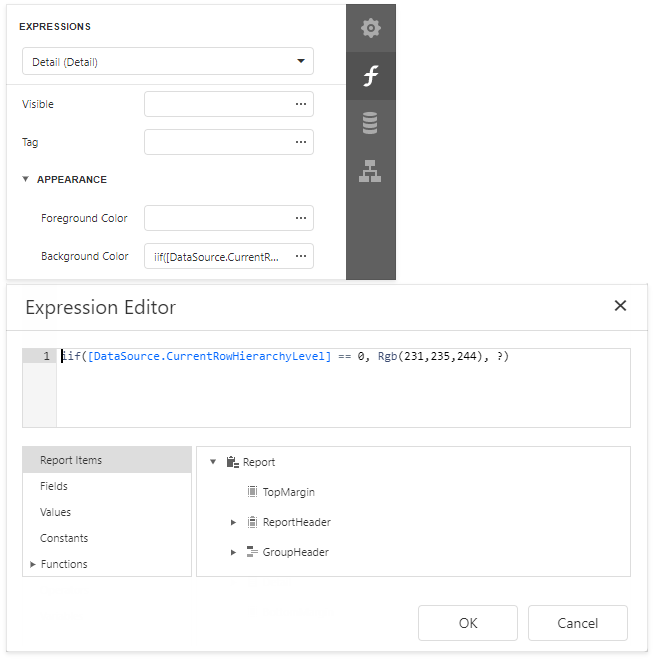Click the Foreground Color label
Viewport: 654px width, 660px height.
point(84,218)
